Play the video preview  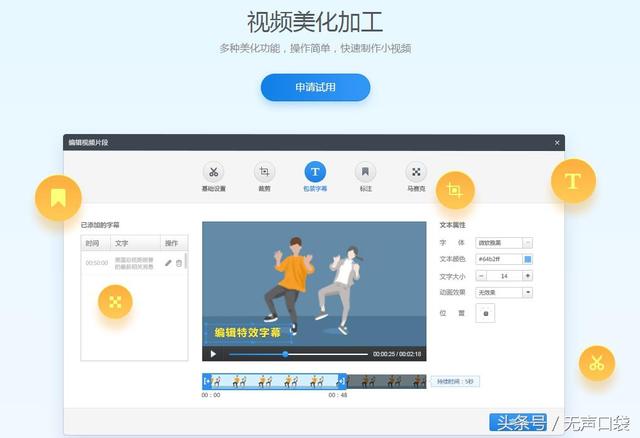tap(213, 354)
